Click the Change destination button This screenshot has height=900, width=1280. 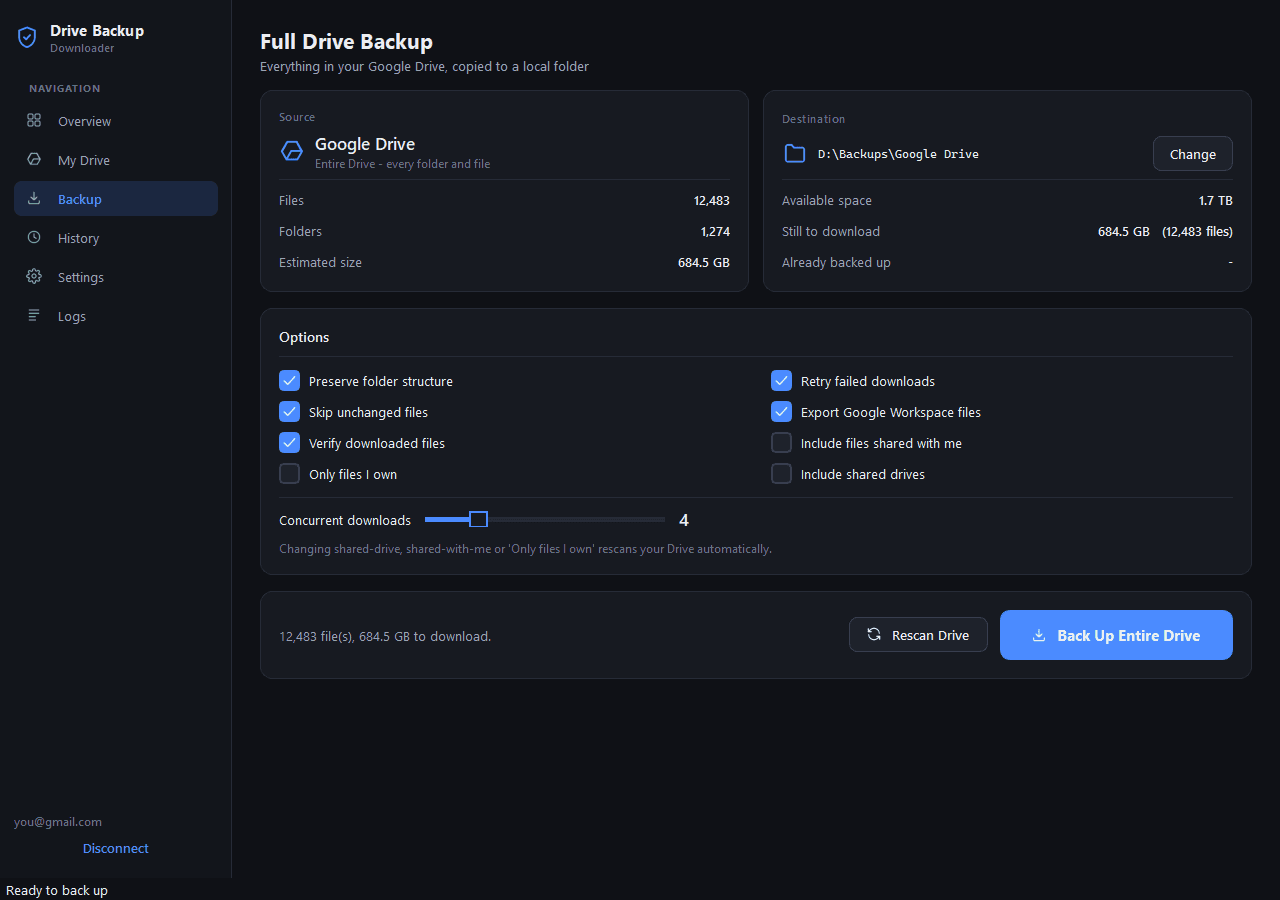(x=1193, y=154)
